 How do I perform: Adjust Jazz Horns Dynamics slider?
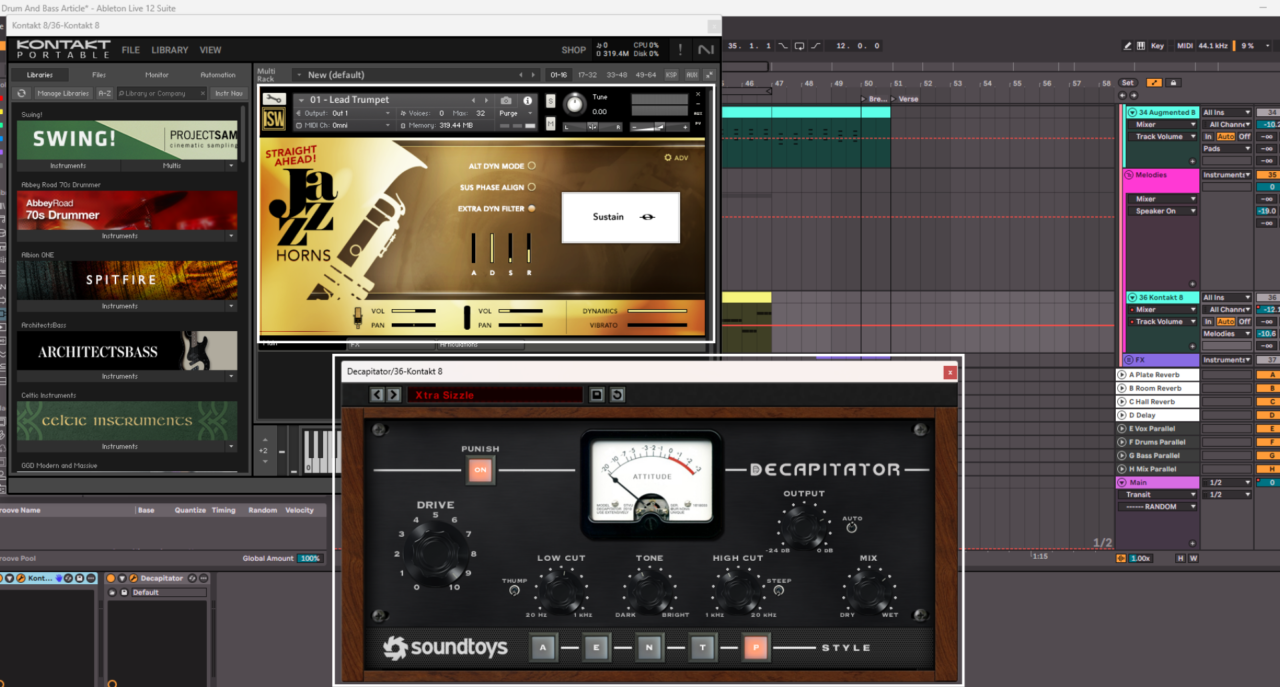[x=659, y=311]
